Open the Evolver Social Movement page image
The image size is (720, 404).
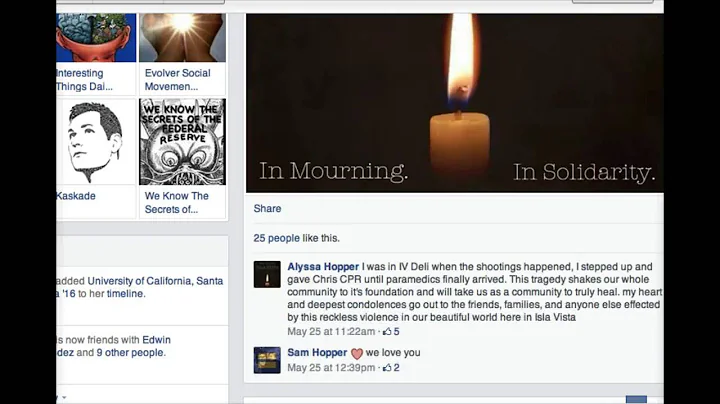(x=182, y=38)
